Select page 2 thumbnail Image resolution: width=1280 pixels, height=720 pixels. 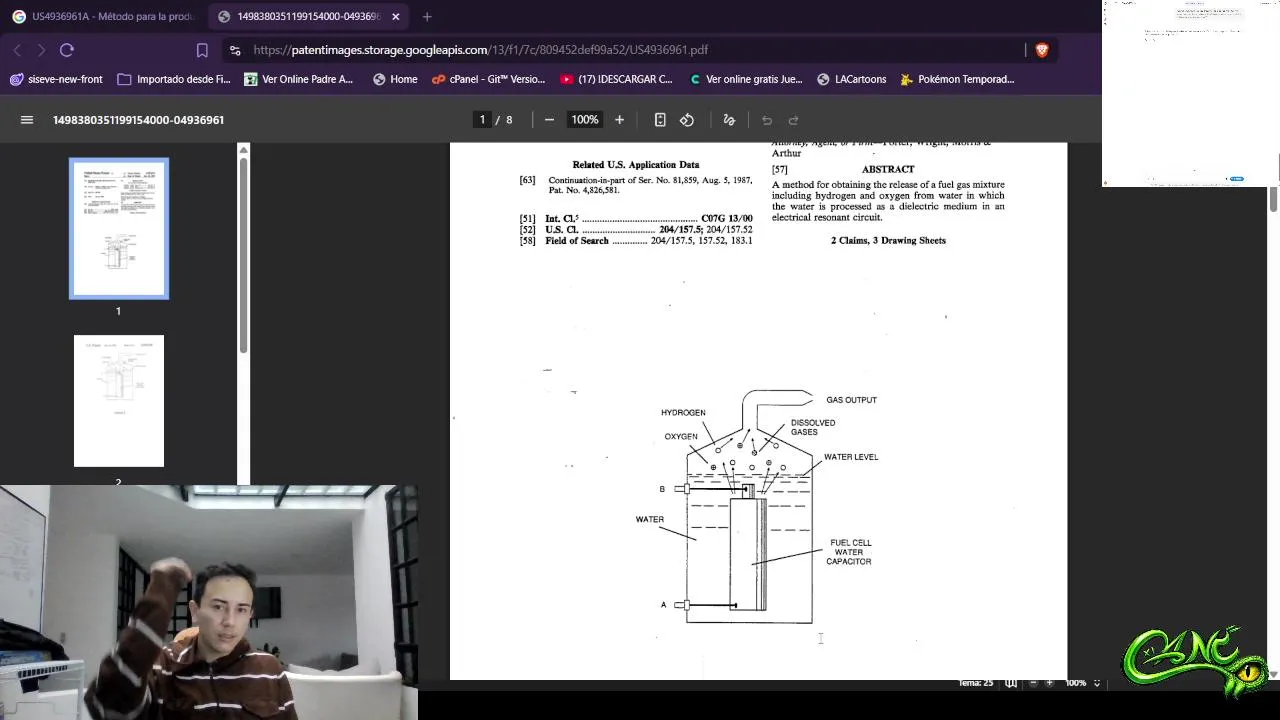coord(119,401)
